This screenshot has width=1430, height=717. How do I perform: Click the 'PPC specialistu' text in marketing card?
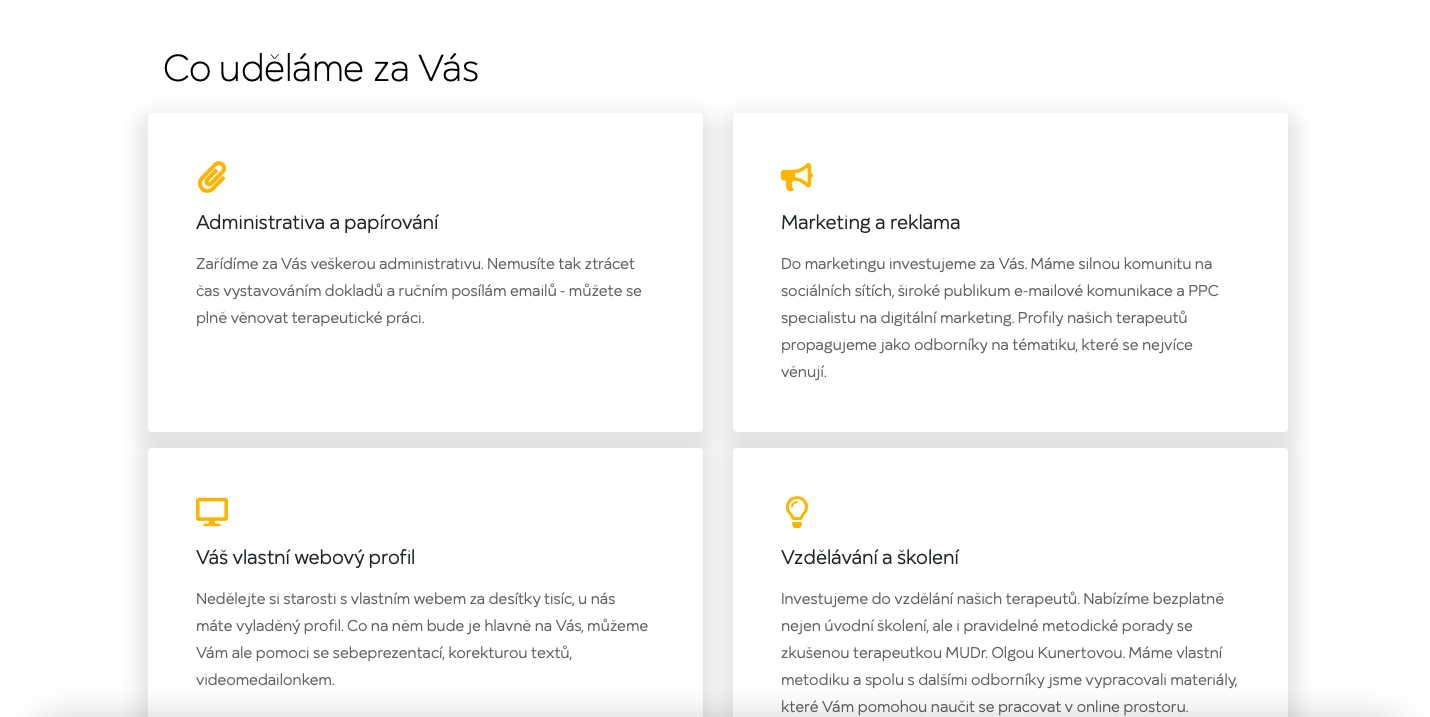tap(1000, 304)
